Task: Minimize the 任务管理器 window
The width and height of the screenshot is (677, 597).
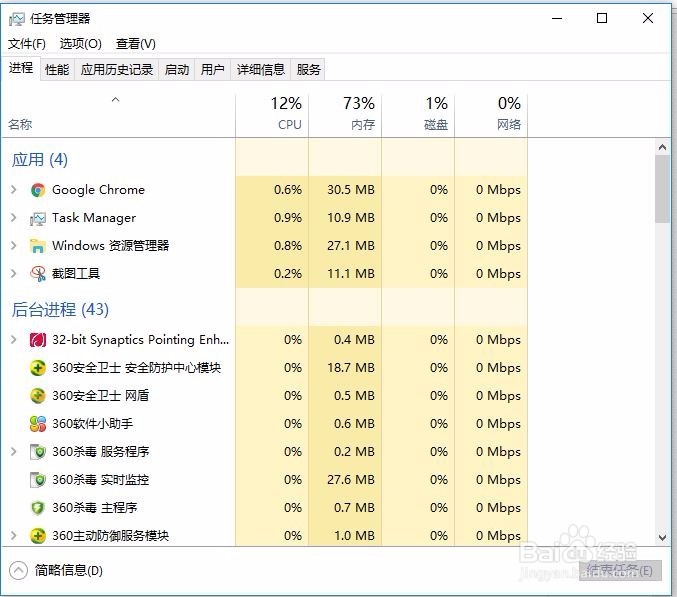Action: pyautogui.click(x=557, y=19)
